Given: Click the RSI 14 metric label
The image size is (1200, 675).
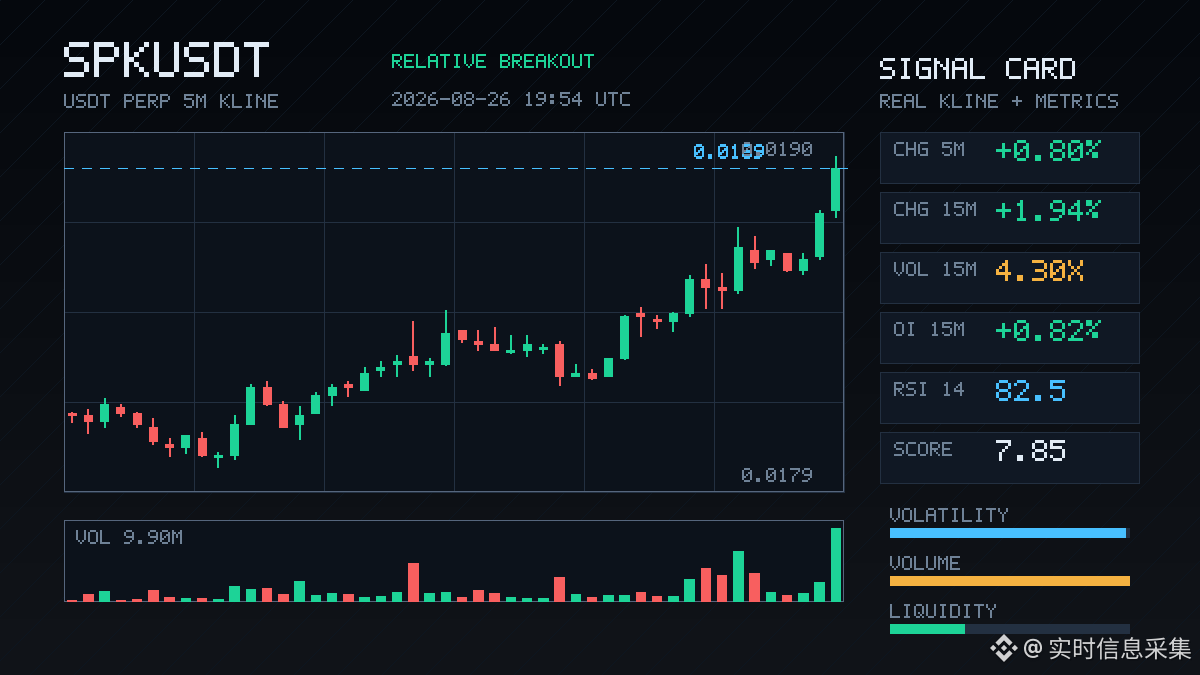Looking at the screenshot, I should pos(929,390).
